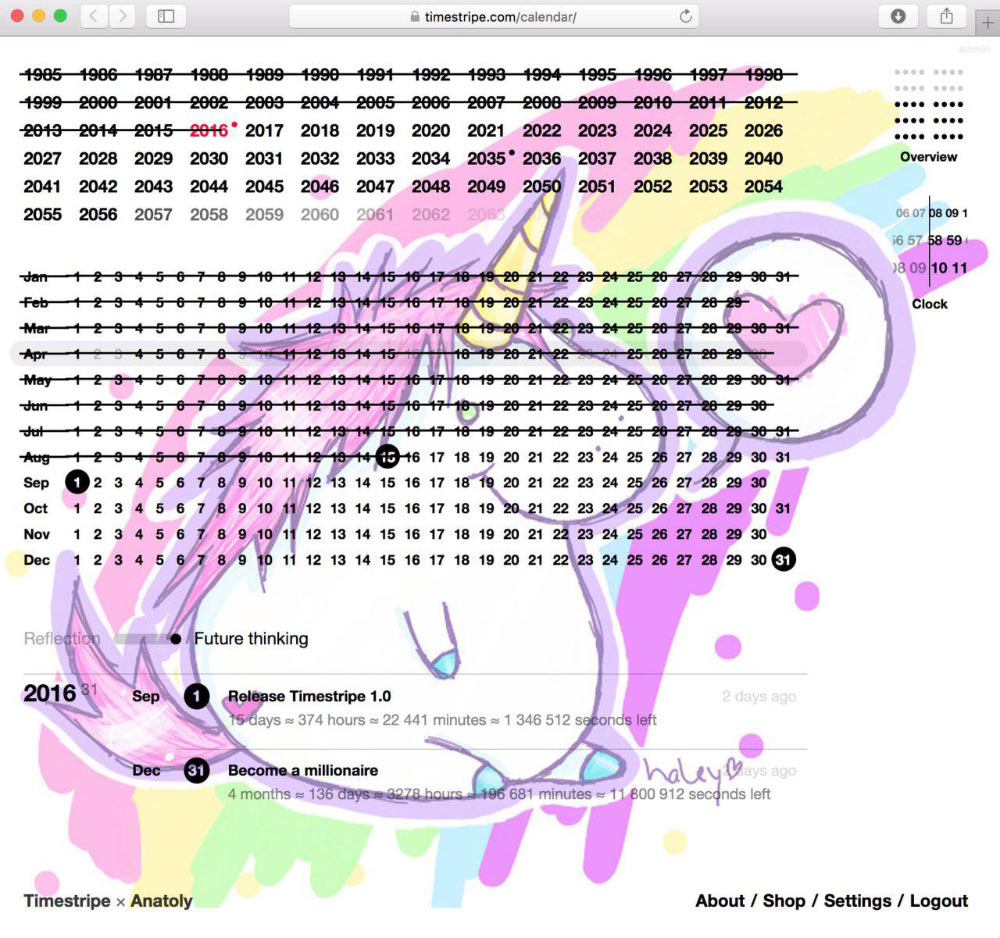
Task: Open a new tab with plus button
Action: point(988,25)
